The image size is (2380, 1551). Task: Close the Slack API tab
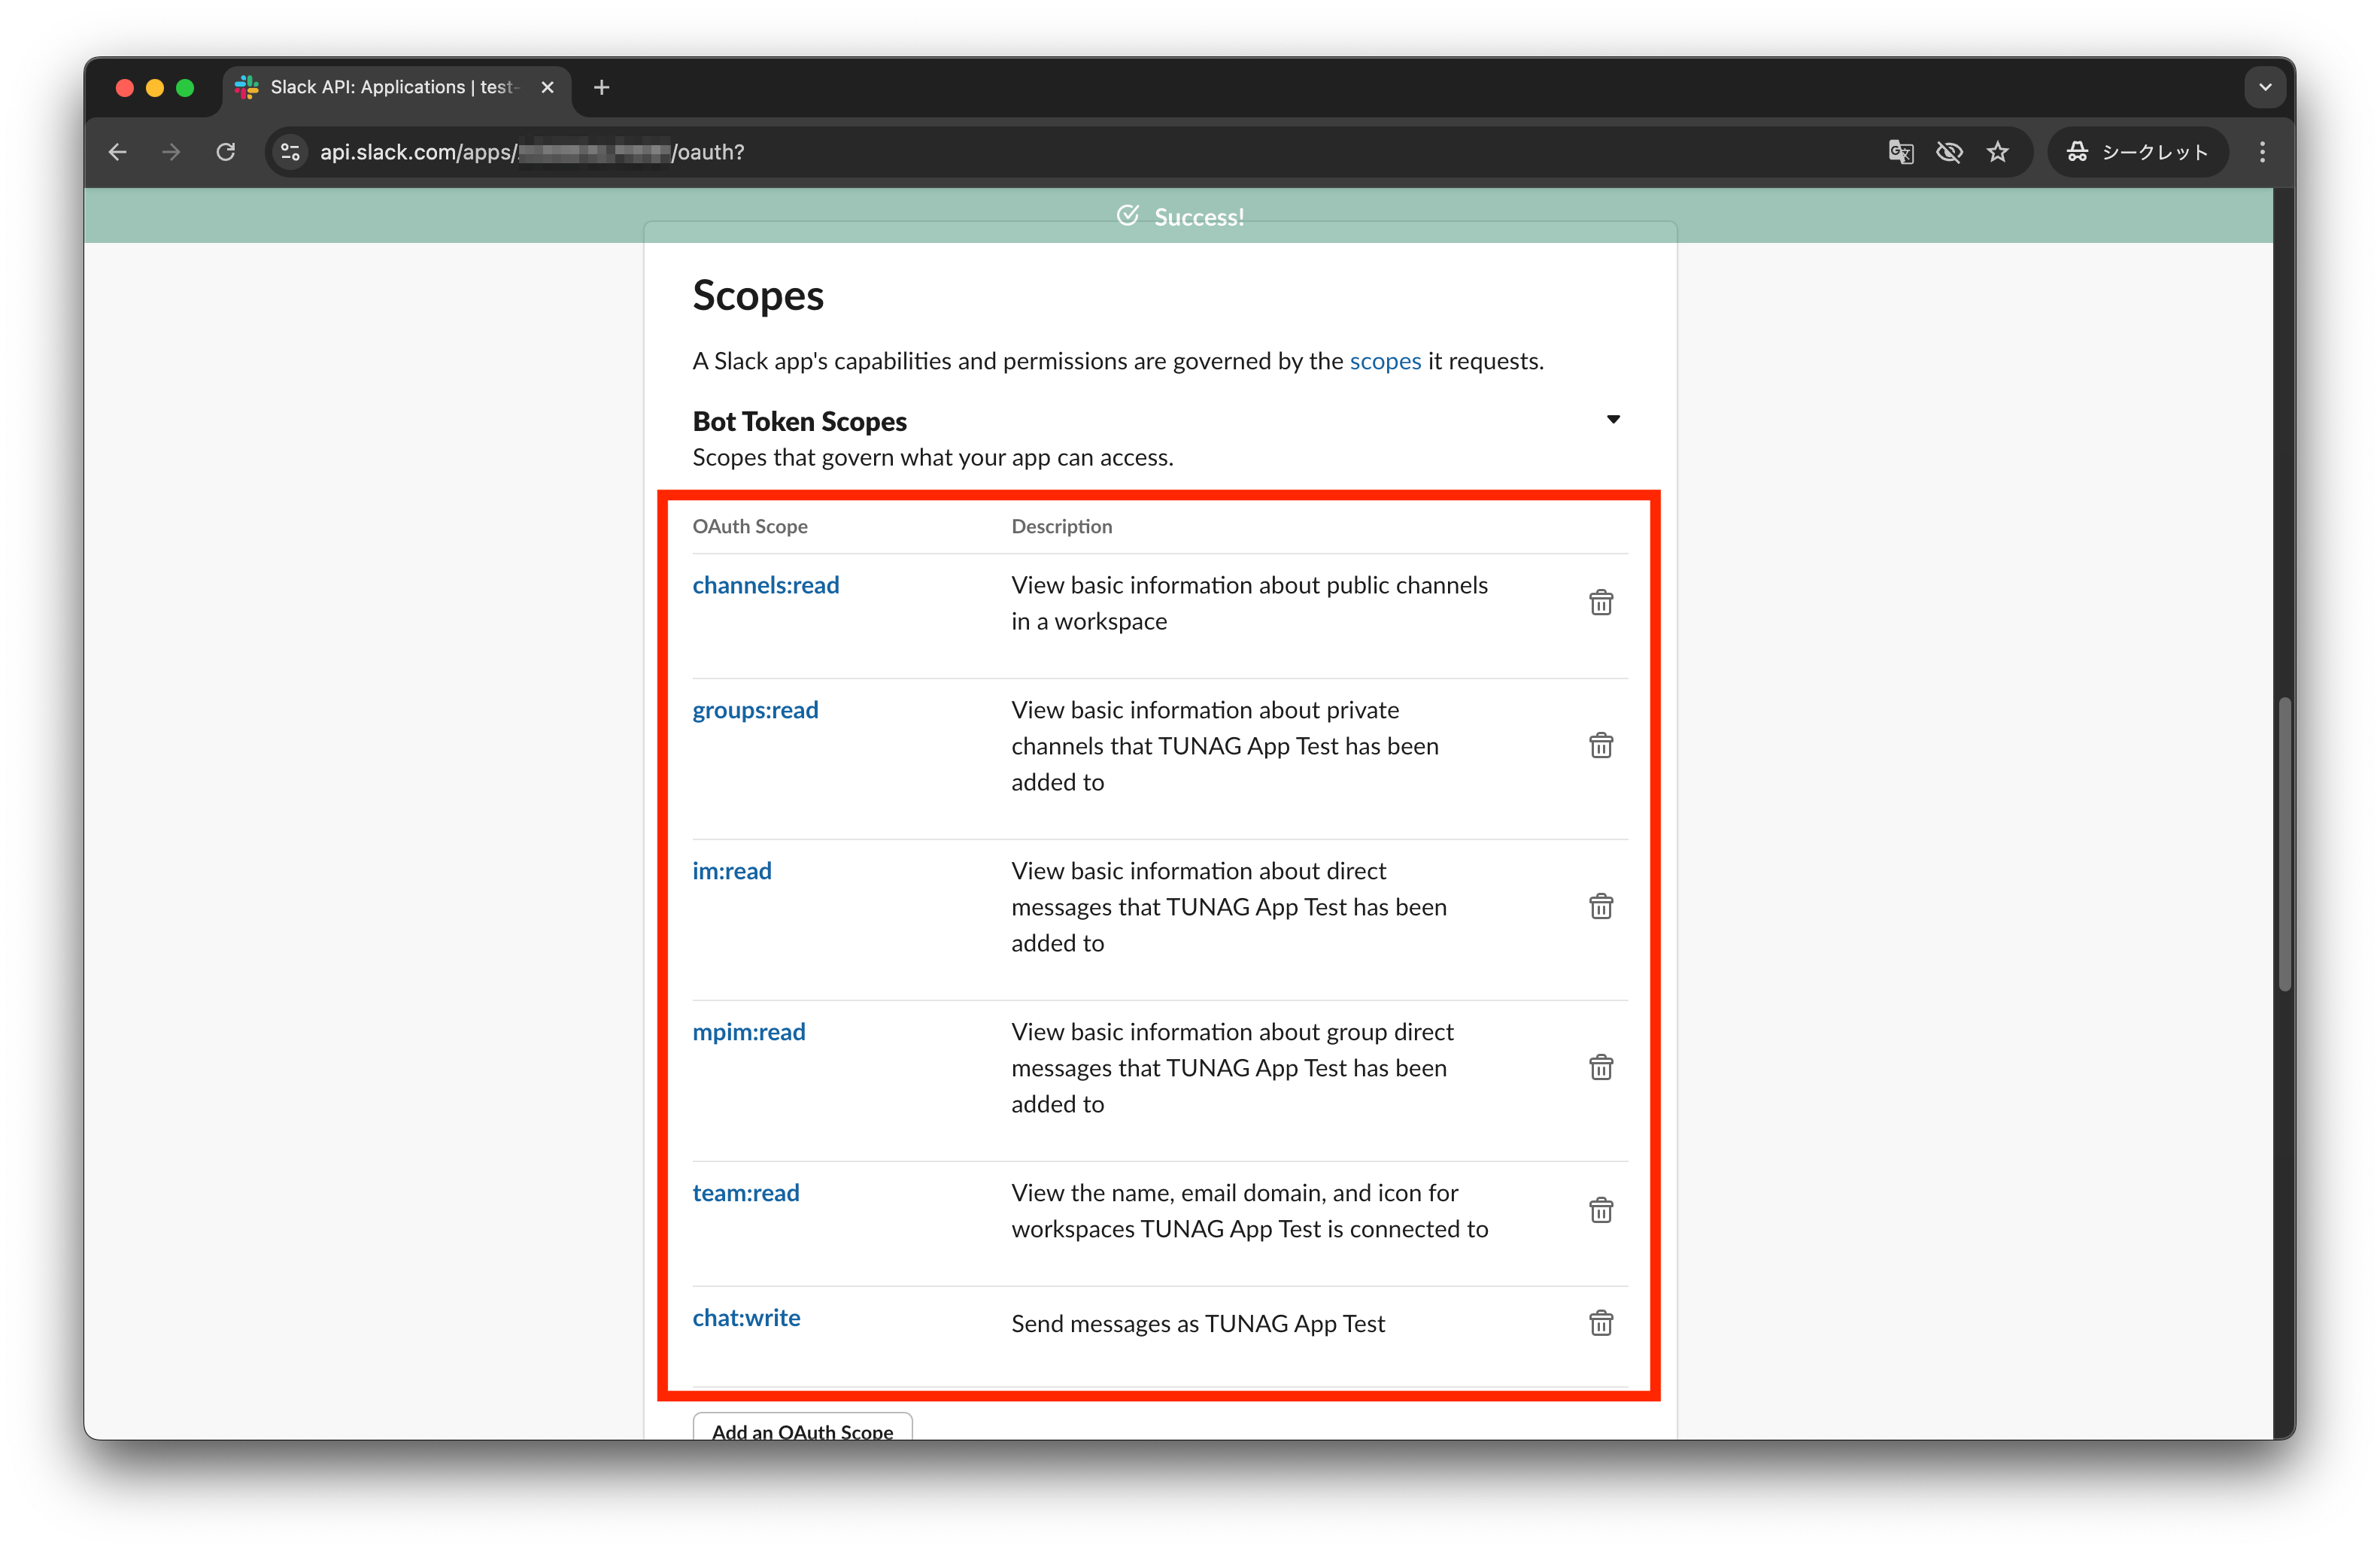point(547,88)
